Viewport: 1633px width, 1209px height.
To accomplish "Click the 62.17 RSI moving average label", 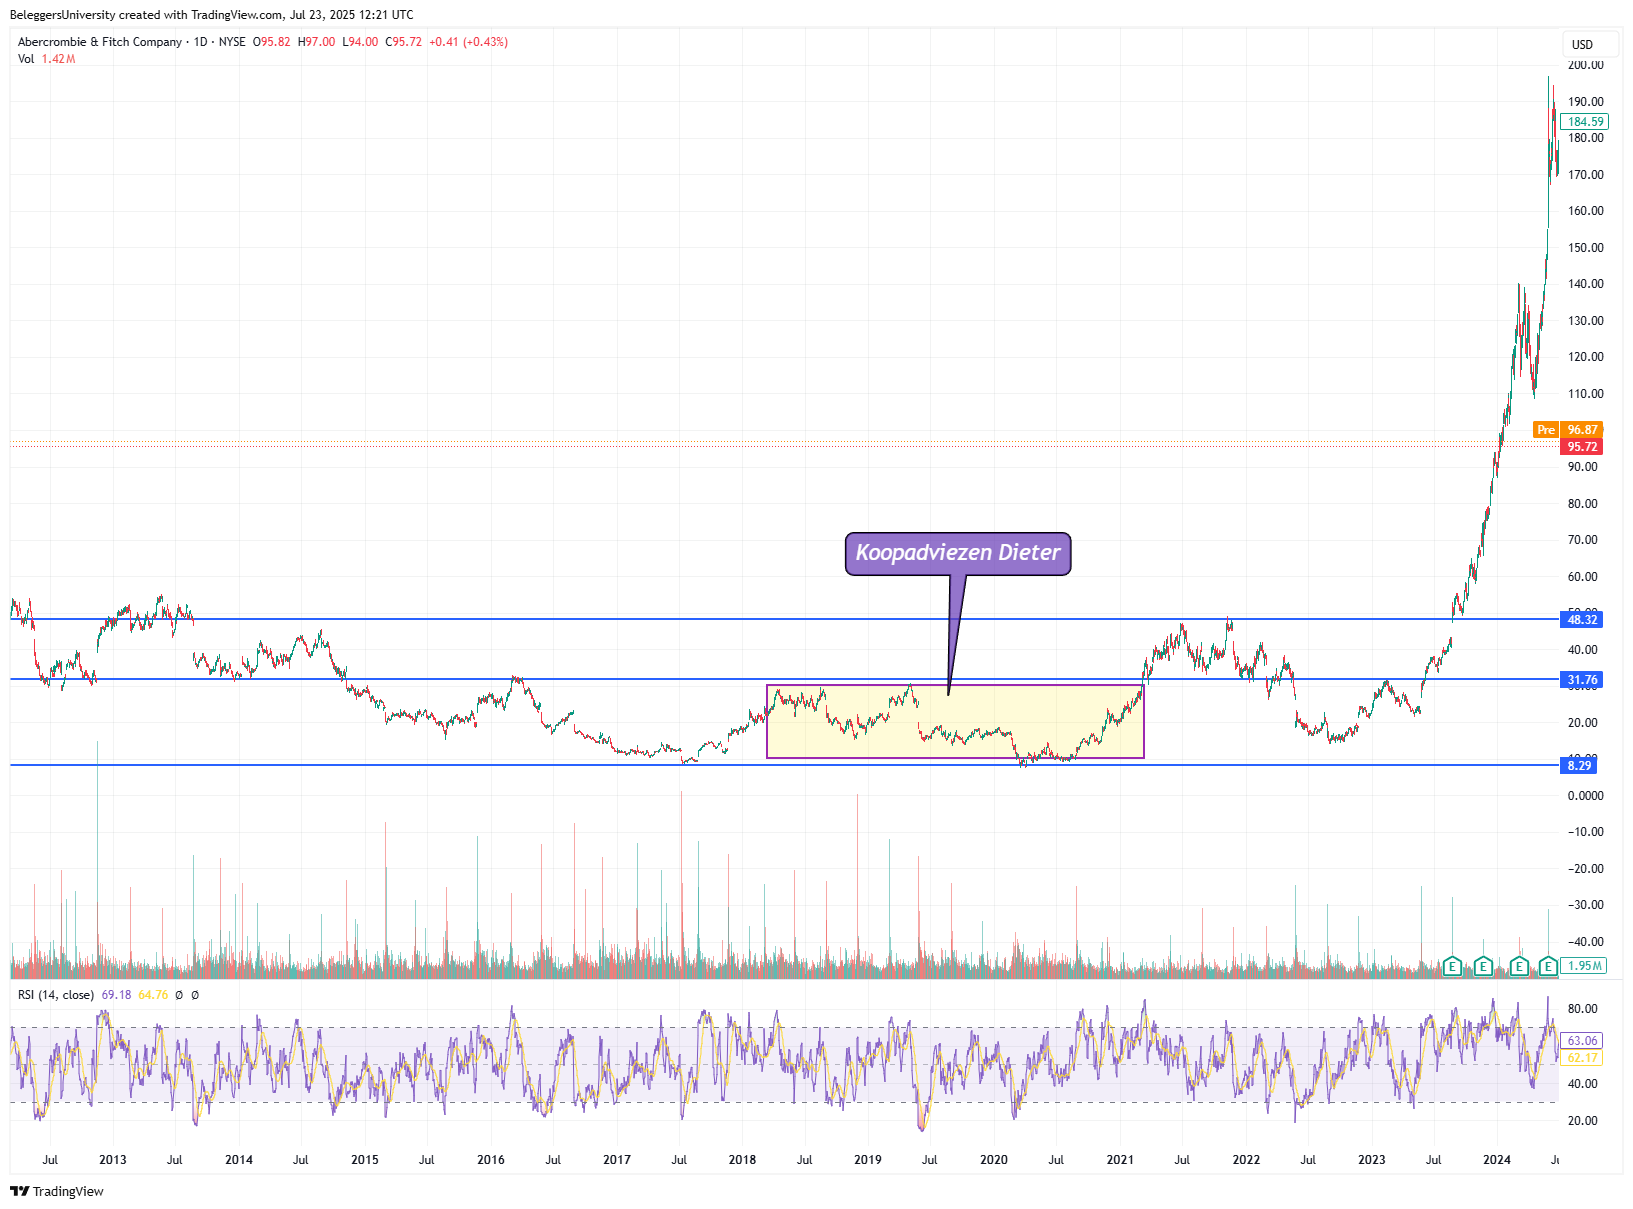I will 1581,1058.
